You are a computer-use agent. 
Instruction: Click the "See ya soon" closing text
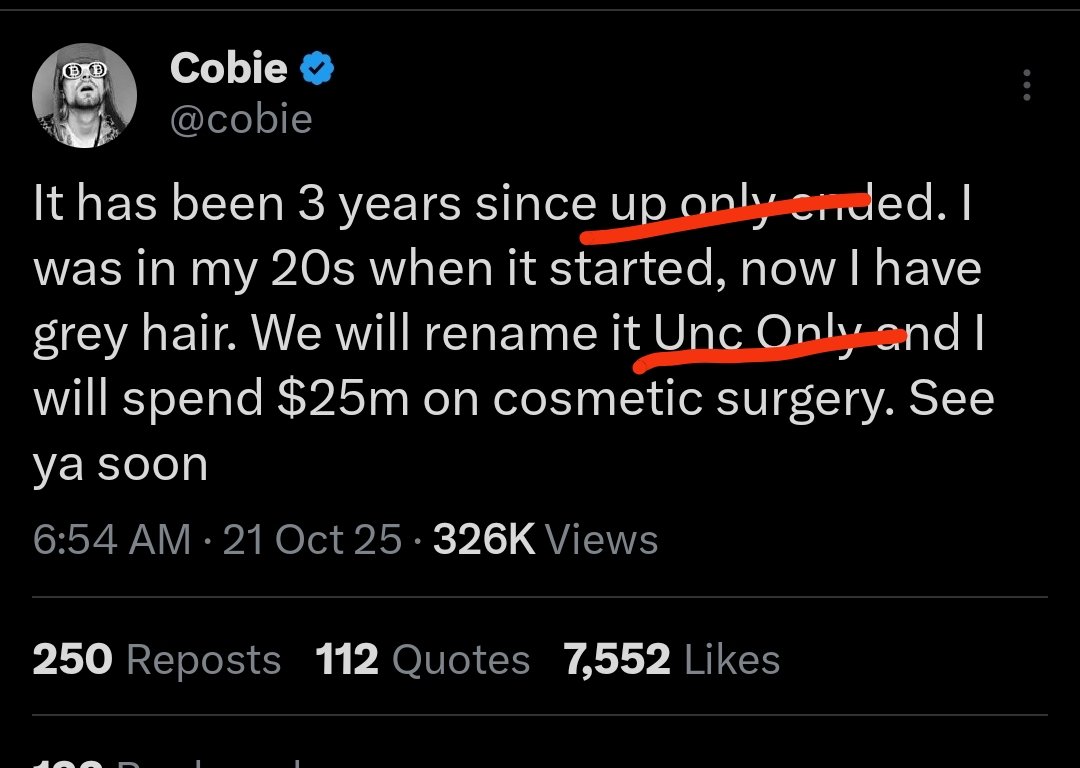coord(120,464)
